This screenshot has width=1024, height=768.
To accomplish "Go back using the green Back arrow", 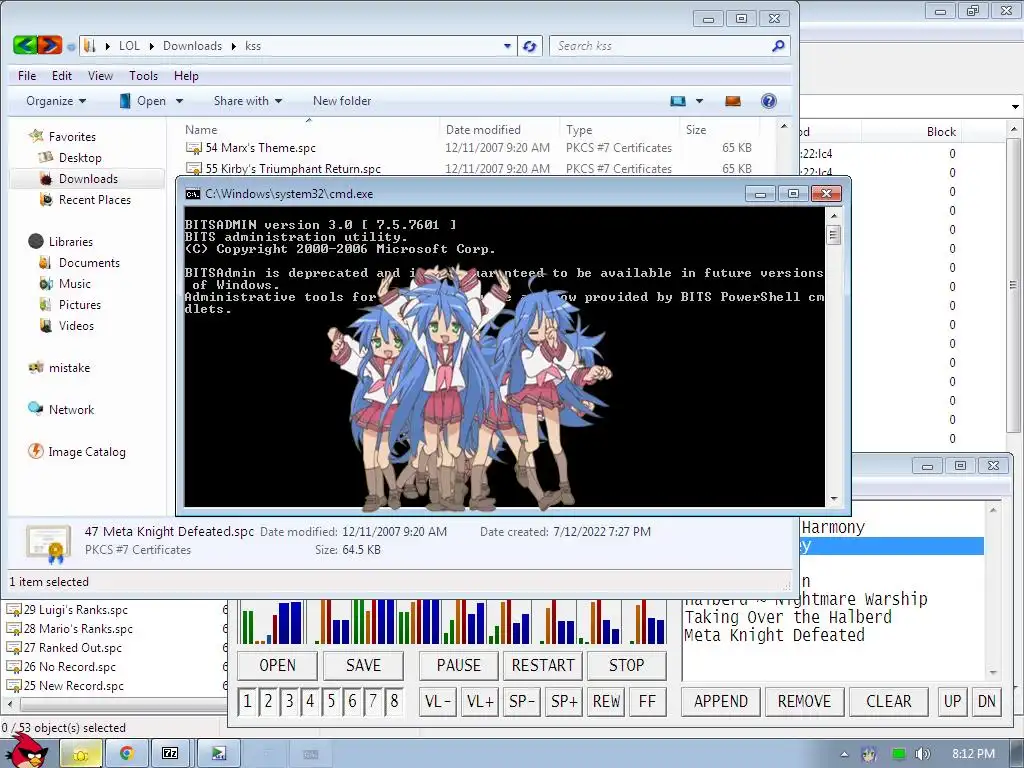I will (25, 45).
